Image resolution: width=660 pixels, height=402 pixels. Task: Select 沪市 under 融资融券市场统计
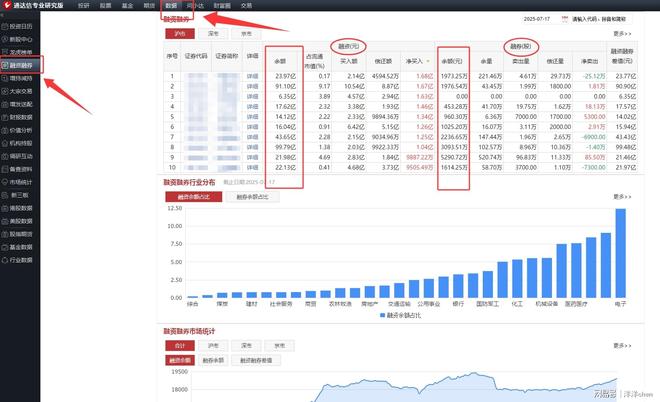211,345
